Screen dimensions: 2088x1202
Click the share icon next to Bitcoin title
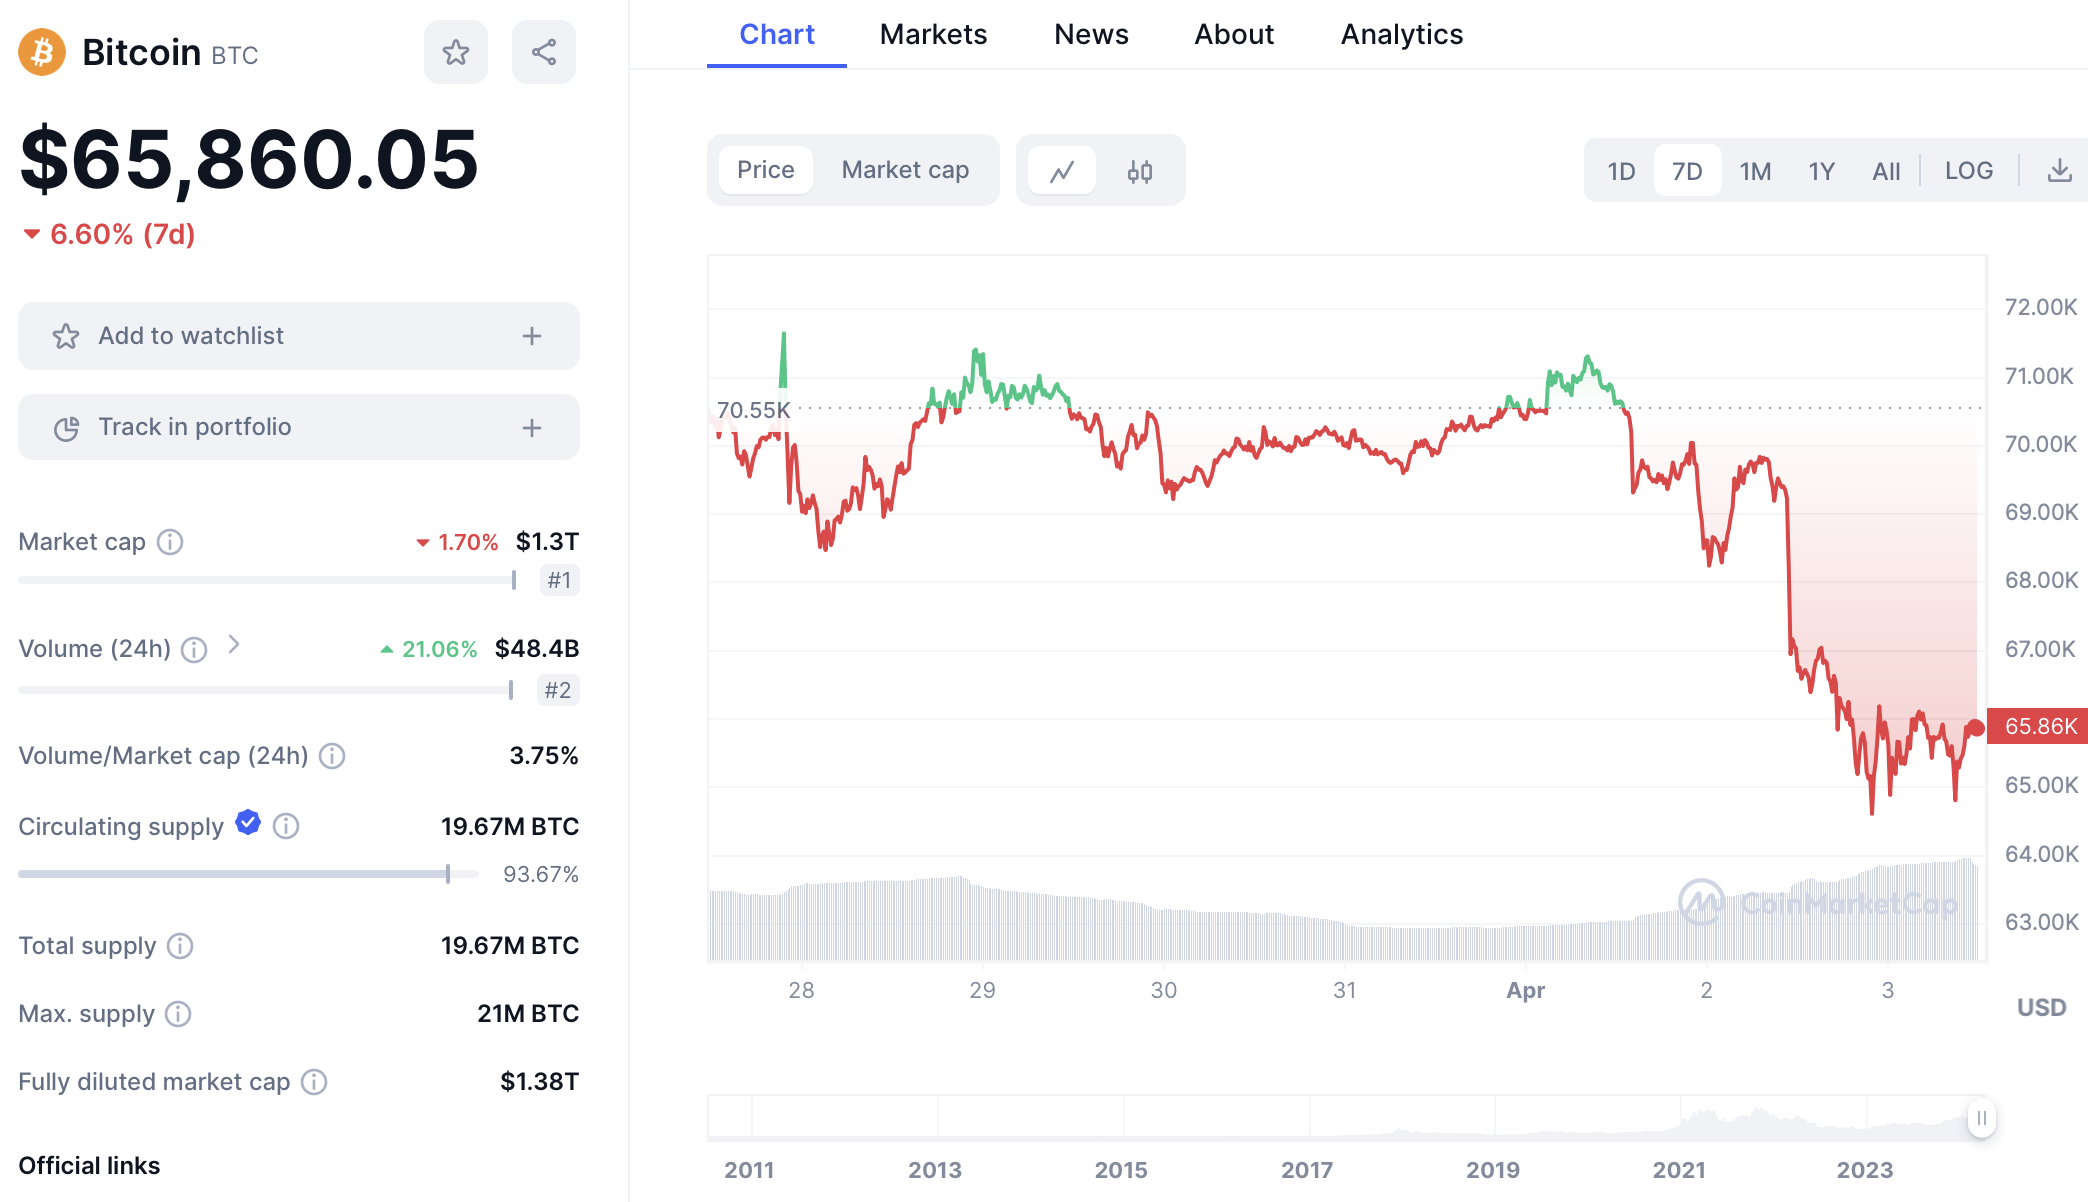[544, 52]
